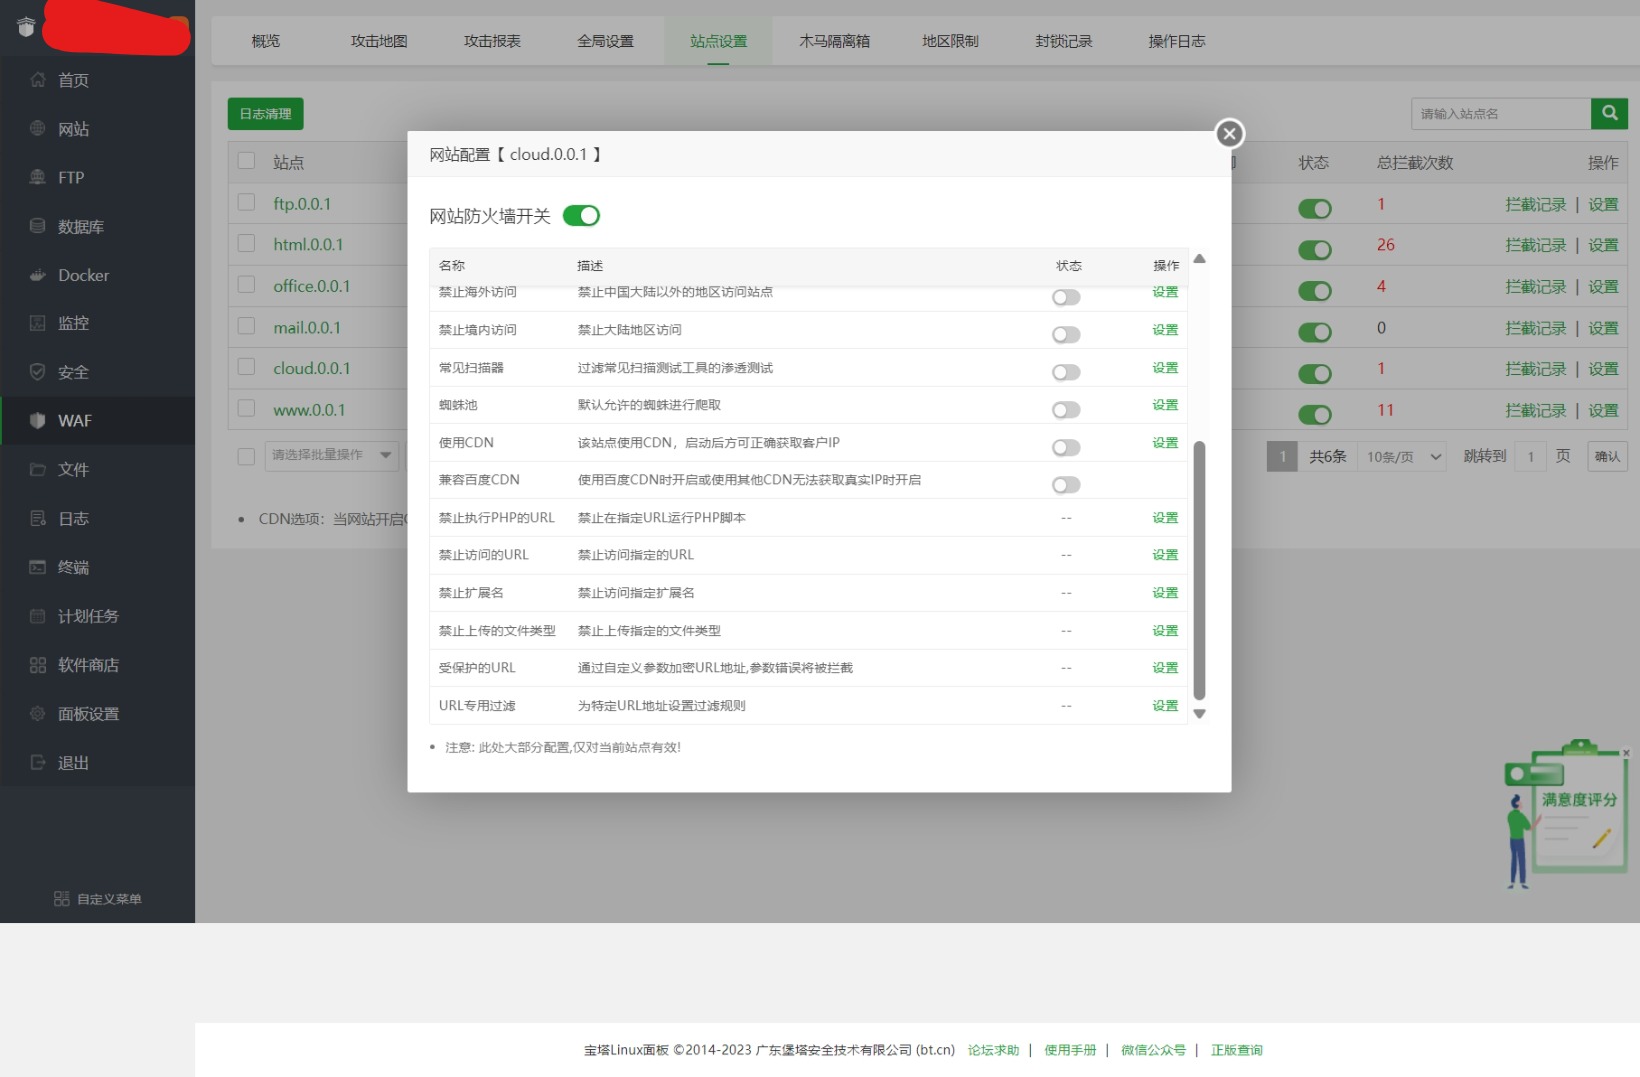Screen dimensions: 1640x1077
Task: Click the dialog scroll-up arrow
Action: pyautogui.click(x=1199, y=259)
